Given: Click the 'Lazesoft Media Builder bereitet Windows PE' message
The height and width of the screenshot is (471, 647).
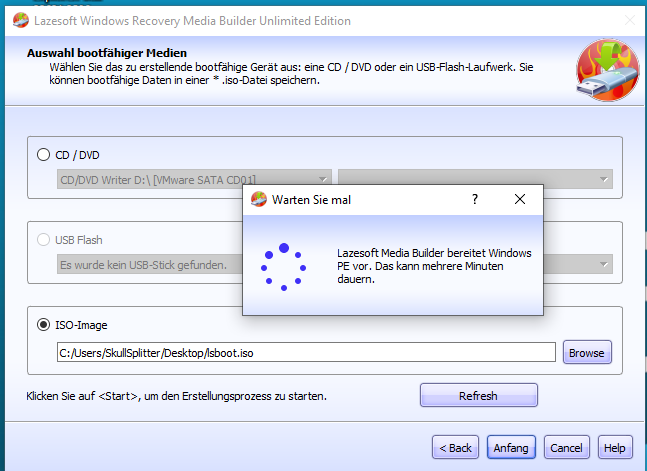Looking at the screenshot, I should 434,266.
